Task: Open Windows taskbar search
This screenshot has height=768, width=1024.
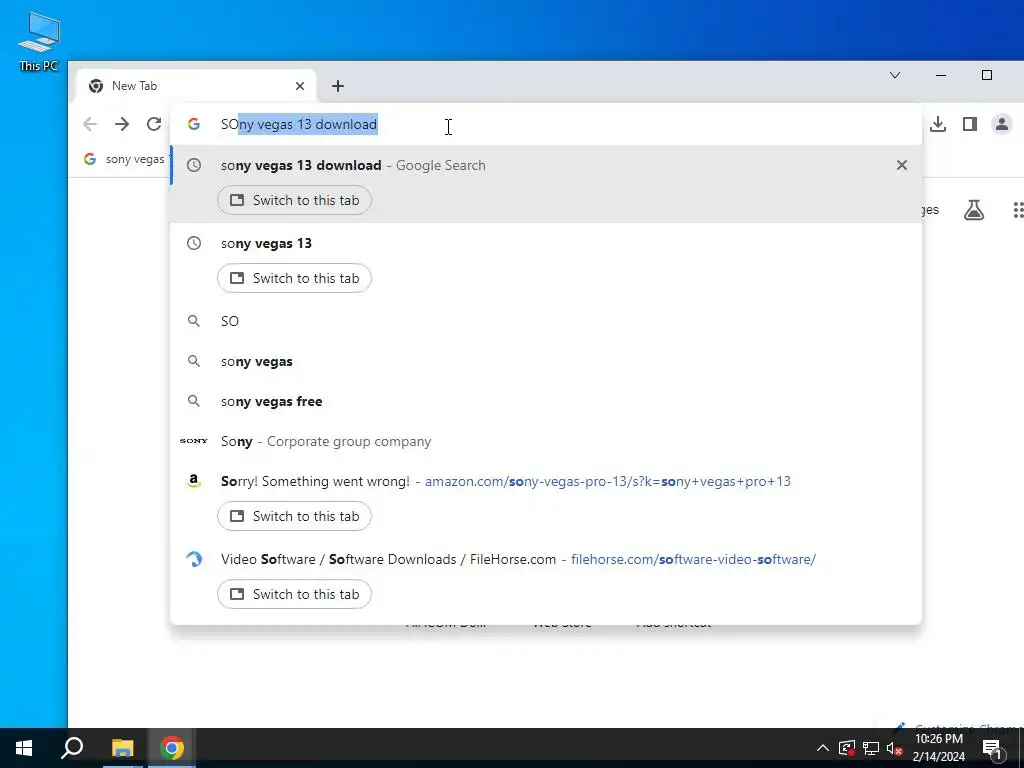Action: click(72, 748)
